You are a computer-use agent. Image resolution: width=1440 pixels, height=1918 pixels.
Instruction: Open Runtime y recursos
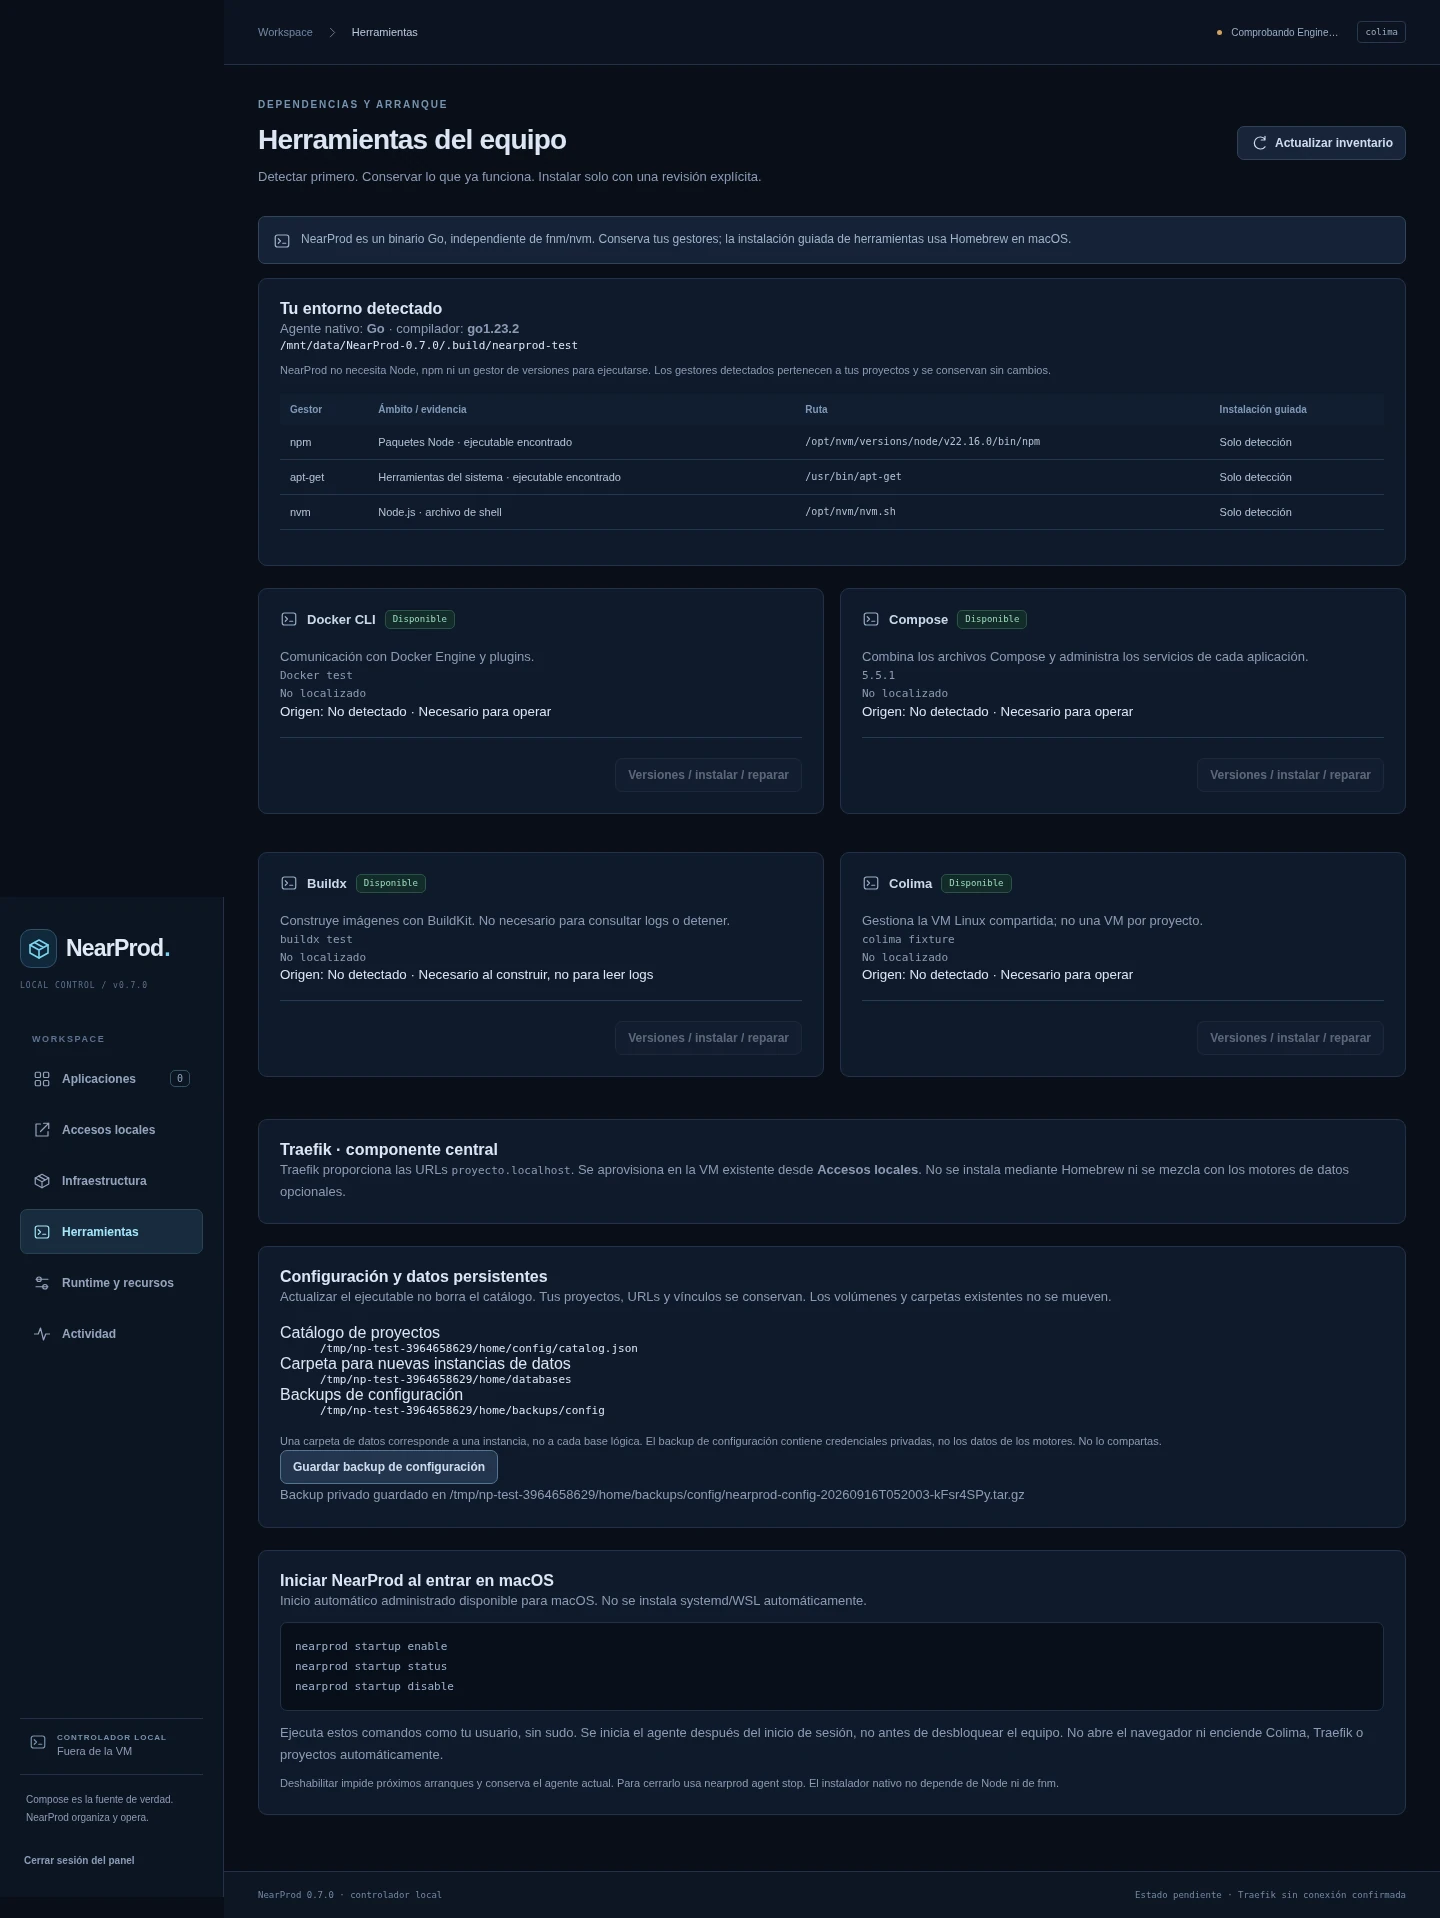111,1283
